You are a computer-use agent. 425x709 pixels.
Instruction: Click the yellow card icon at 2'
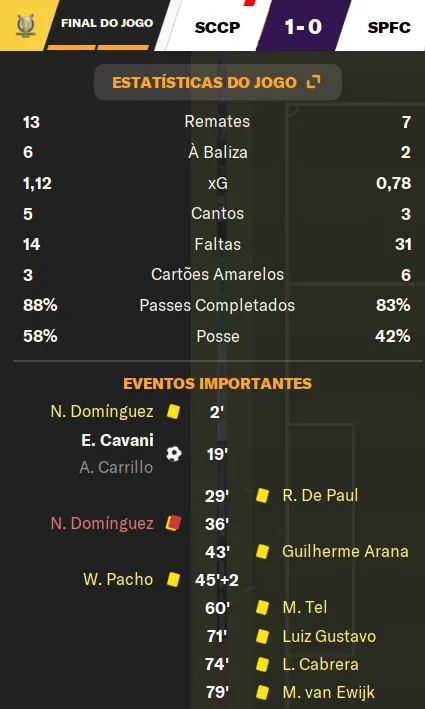tap(174, 411)
